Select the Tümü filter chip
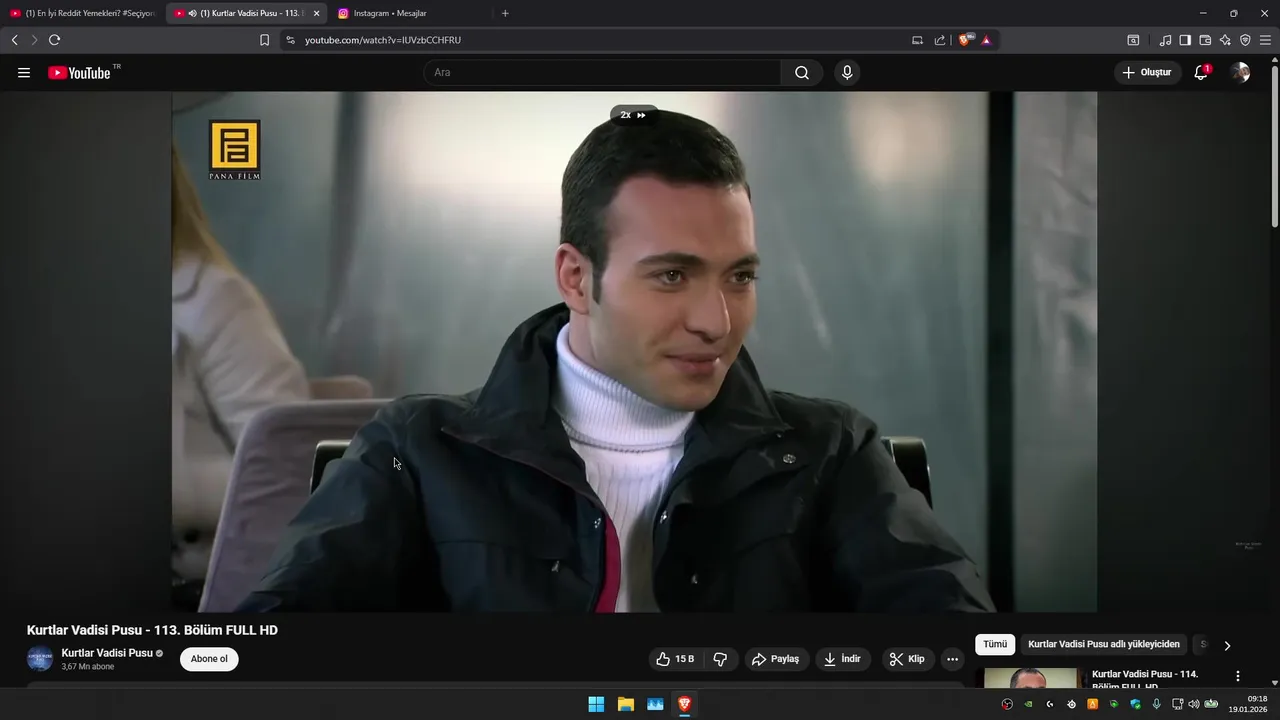This screenshot has width=1280, height=720. 995,645
